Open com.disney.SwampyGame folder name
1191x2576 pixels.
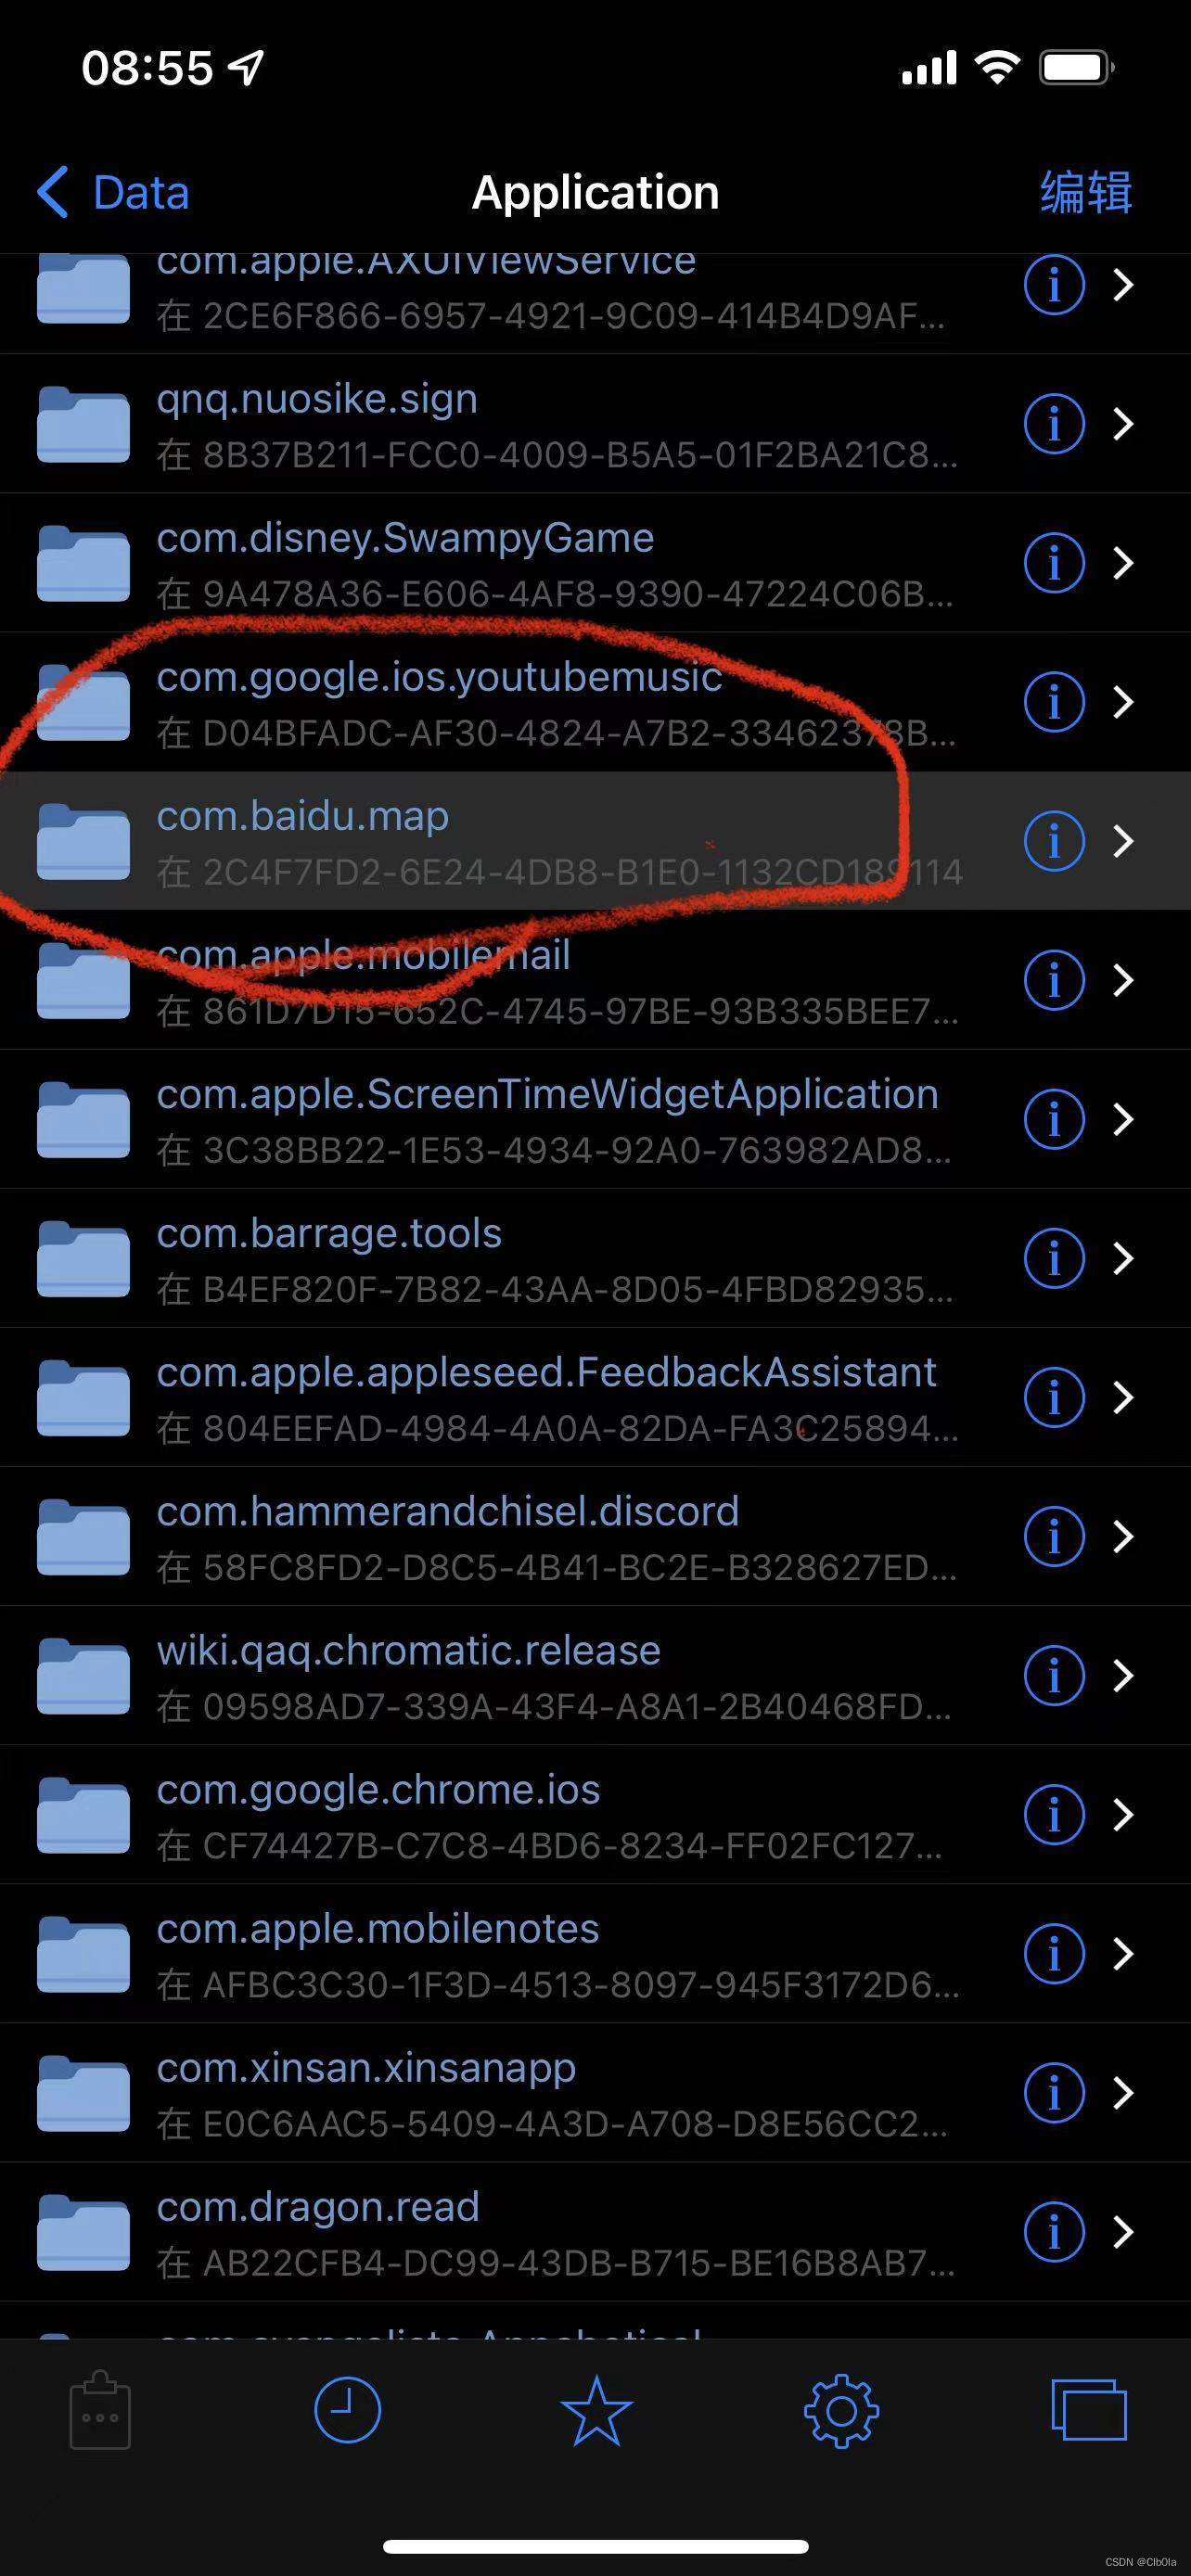(x=405, y=539)
